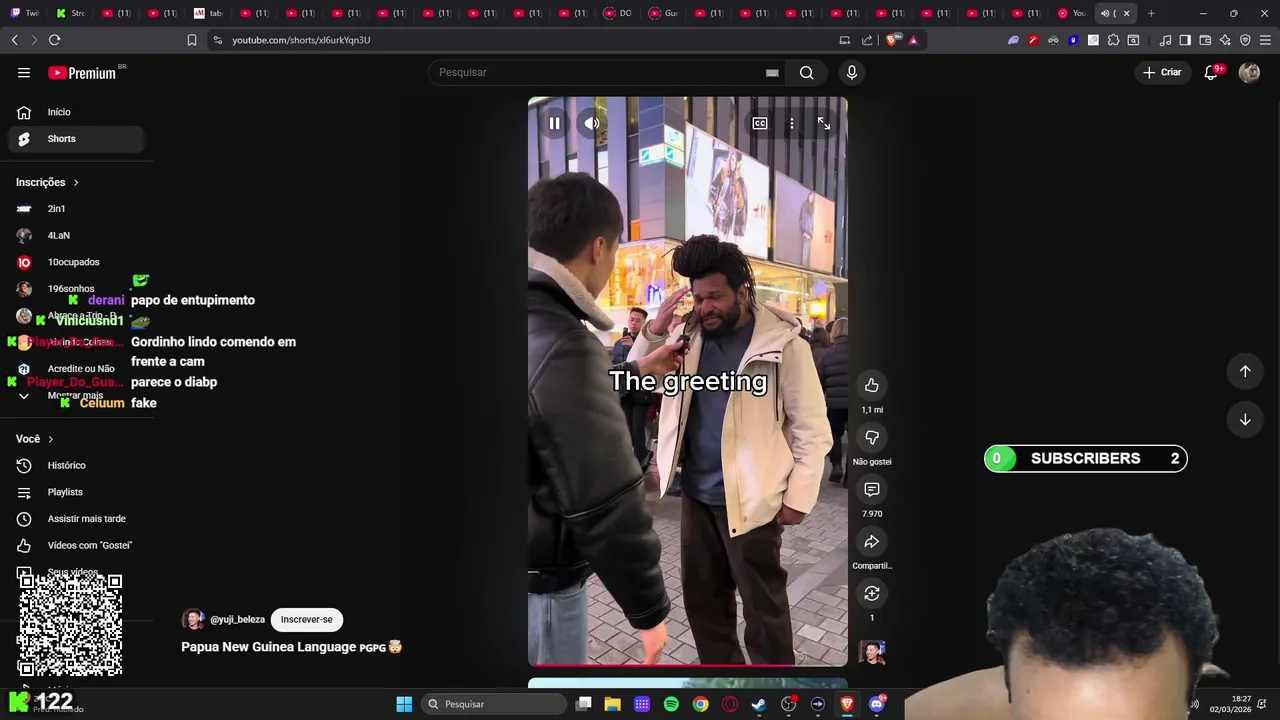The height and width of the screenshot is (720, 1280).
Task: Open the account avatar menu
Action: coord(1249,72)
